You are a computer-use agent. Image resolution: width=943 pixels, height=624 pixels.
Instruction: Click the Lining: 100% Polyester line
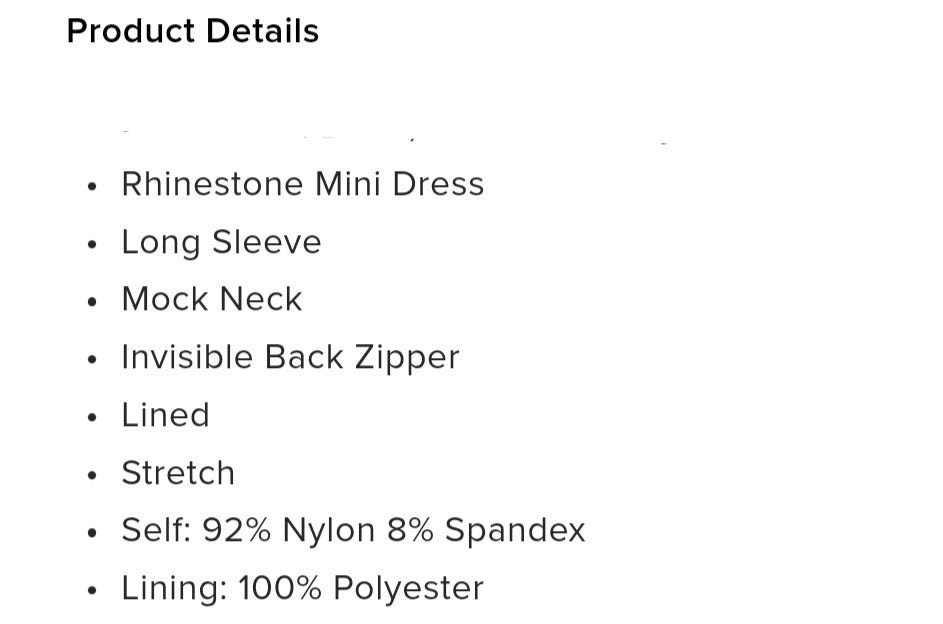[x=303, y=589]
